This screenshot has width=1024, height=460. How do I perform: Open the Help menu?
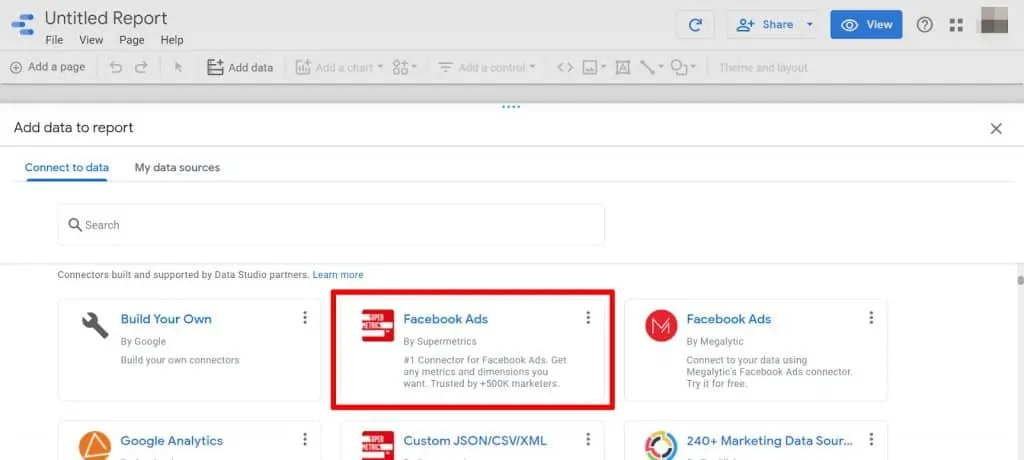172,40
